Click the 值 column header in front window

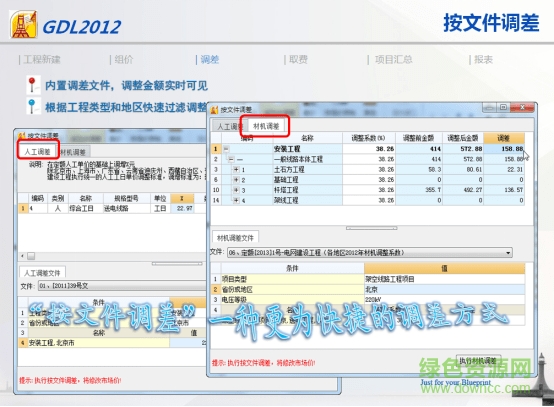(444, 268)
